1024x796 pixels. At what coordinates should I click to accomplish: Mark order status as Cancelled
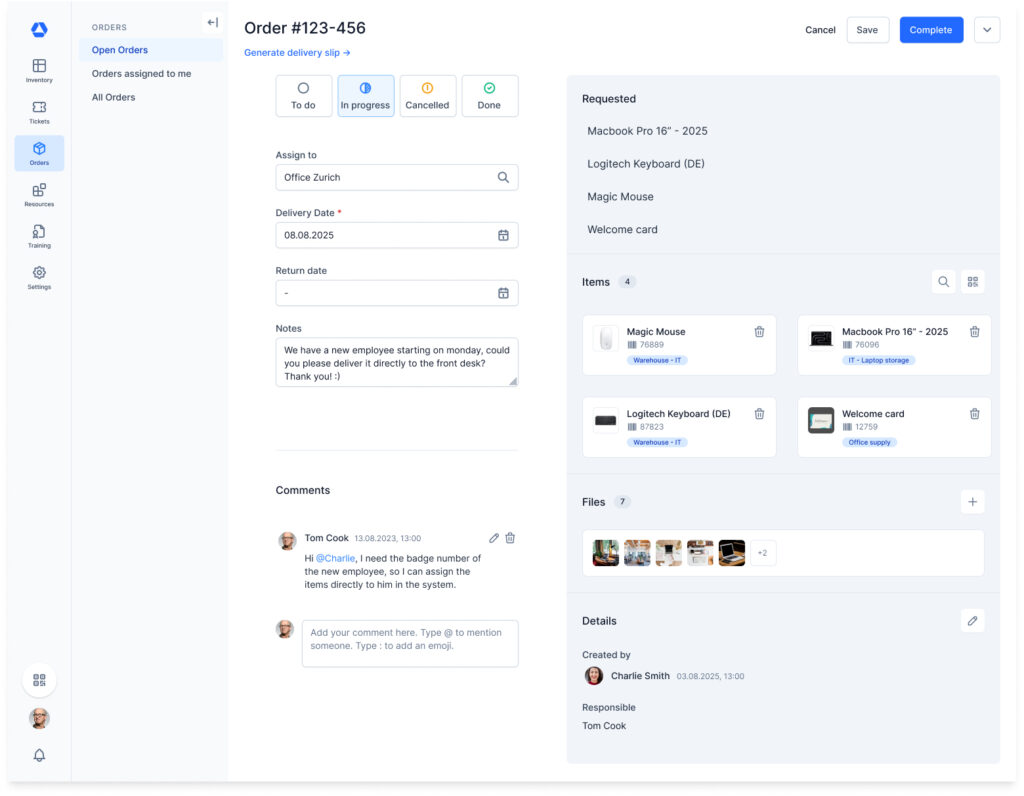tap(427, 96)
